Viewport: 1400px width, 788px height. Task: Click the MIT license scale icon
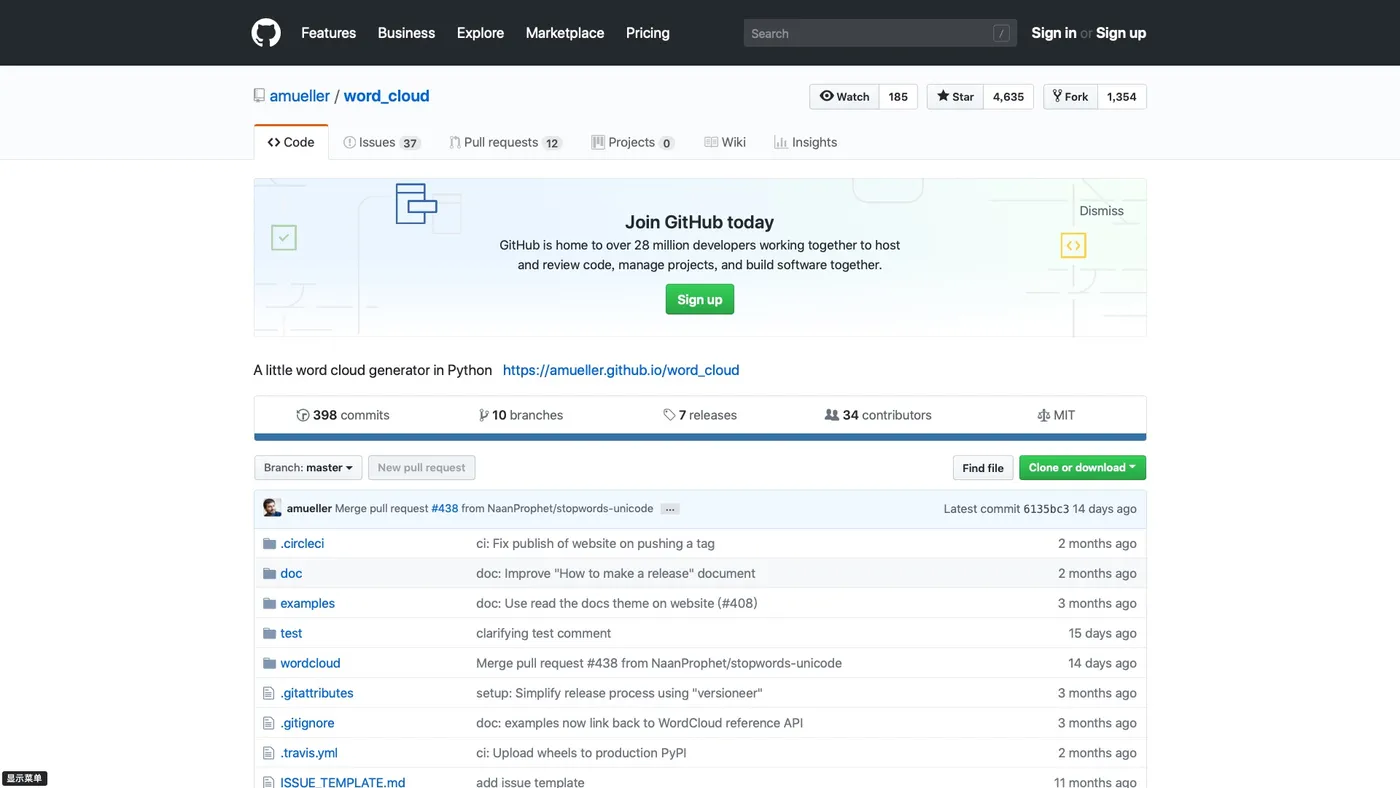tap(1044, 415)
